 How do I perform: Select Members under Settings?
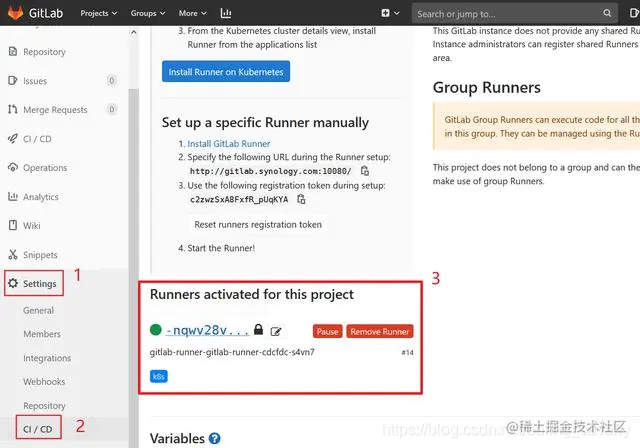point(42,334)
